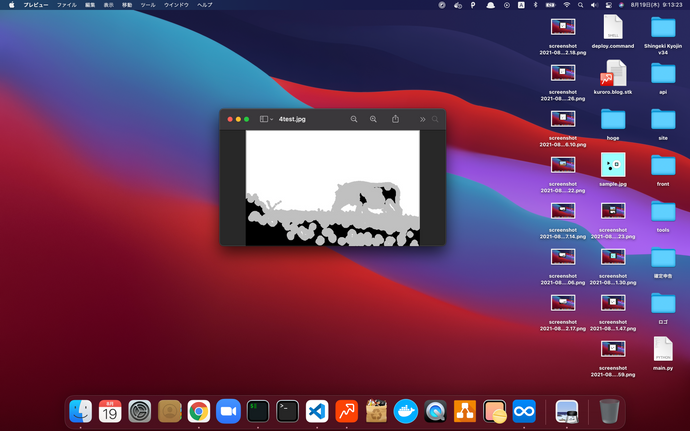The width and height of the screenshot is (690, 431).
Task: Select the Shingeki Kyojin v34 folder
Action: [663, 35]
